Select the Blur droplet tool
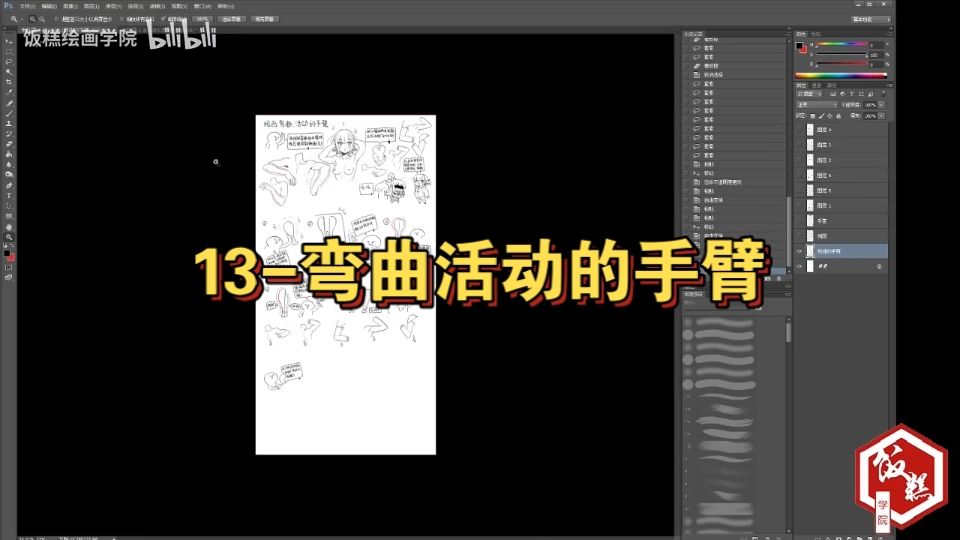The image size is (960, 540). [x=9, y=165]
